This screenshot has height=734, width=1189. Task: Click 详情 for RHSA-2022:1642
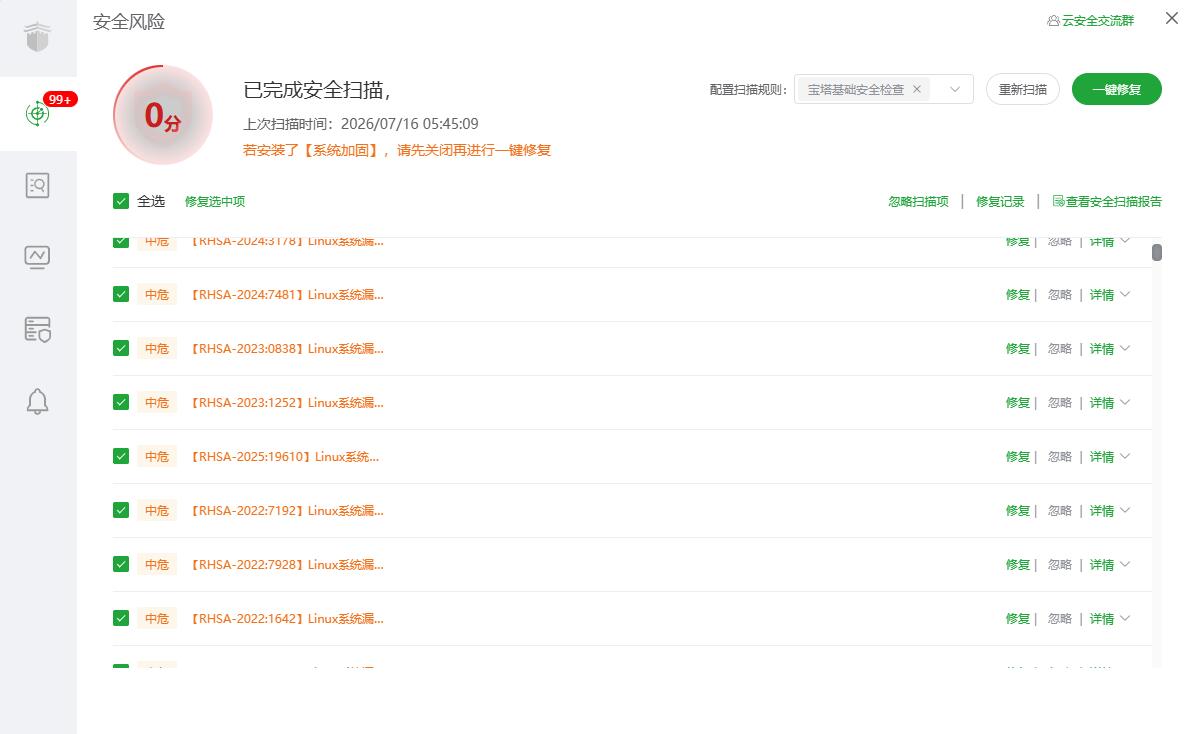[1102, 619]
